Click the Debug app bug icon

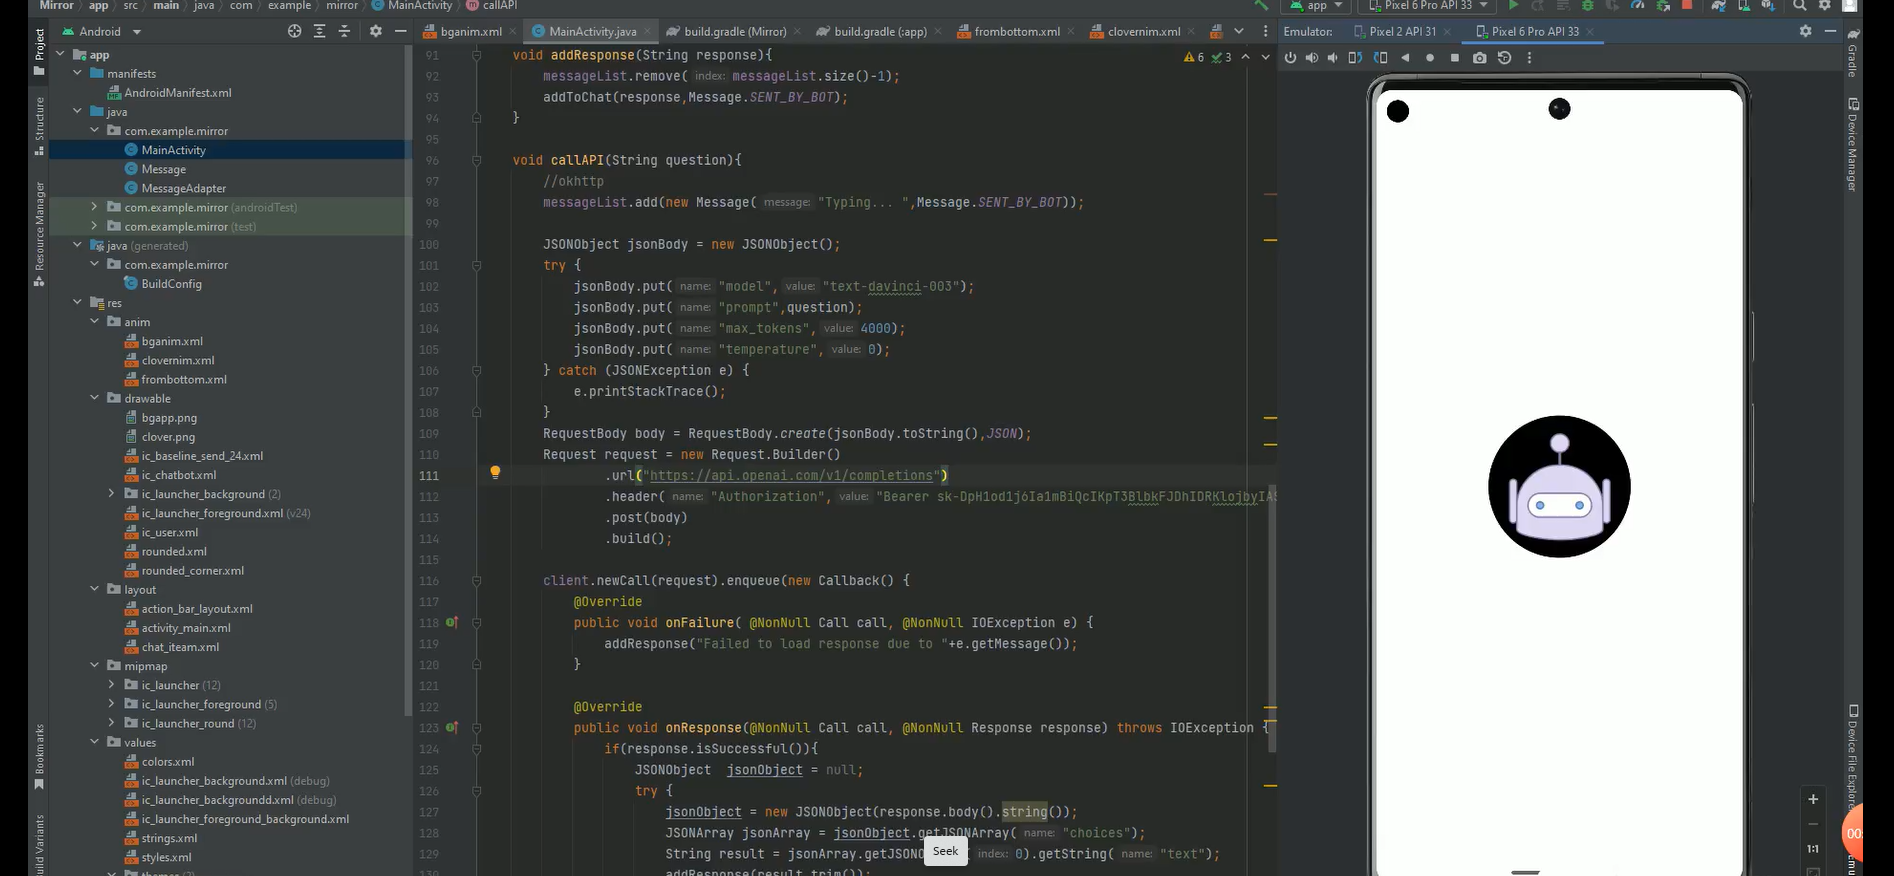tap(1587, 6)
